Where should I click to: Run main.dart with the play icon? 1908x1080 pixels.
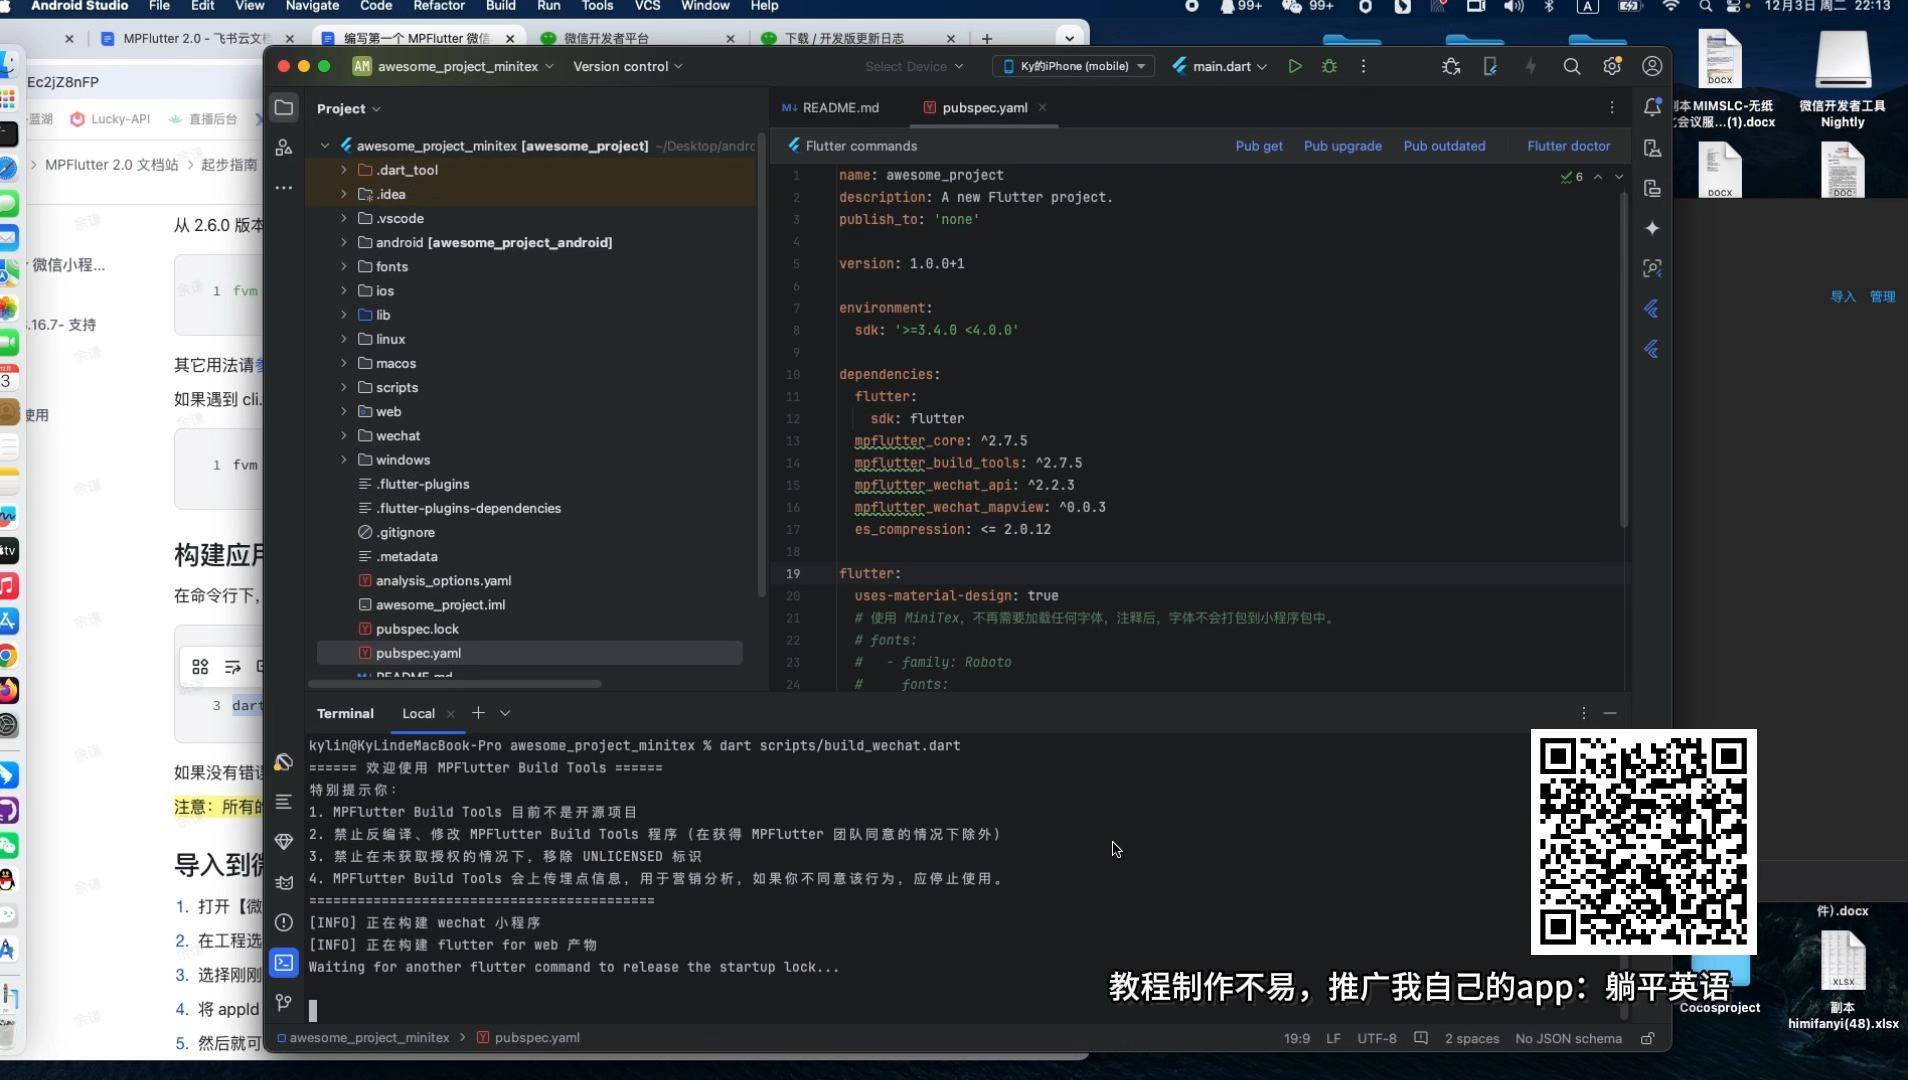point(1295,66)
